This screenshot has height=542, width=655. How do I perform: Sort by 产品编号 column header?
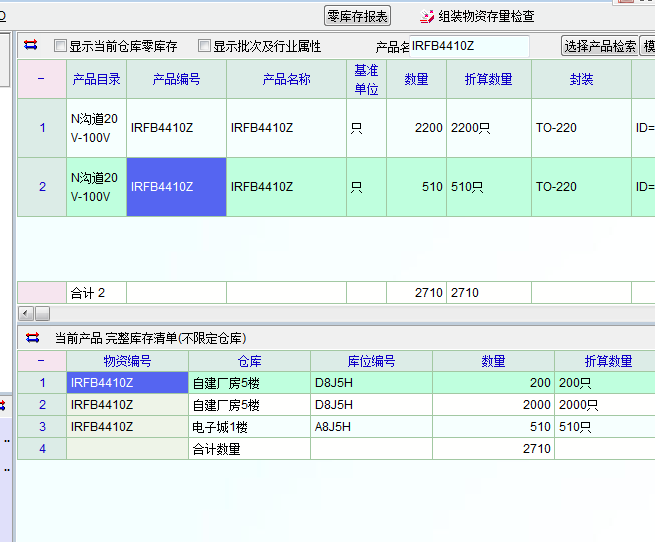(176, 79)
